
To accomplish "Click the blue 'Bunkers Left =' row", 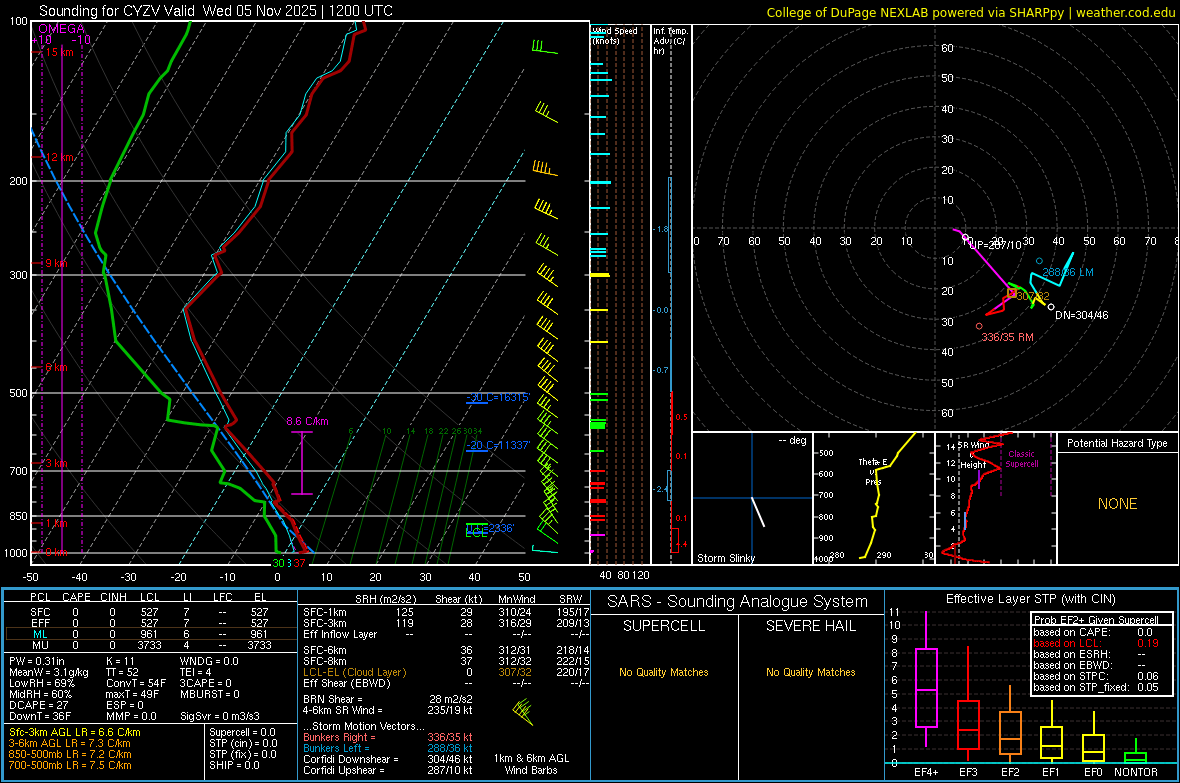I will 388,748.
